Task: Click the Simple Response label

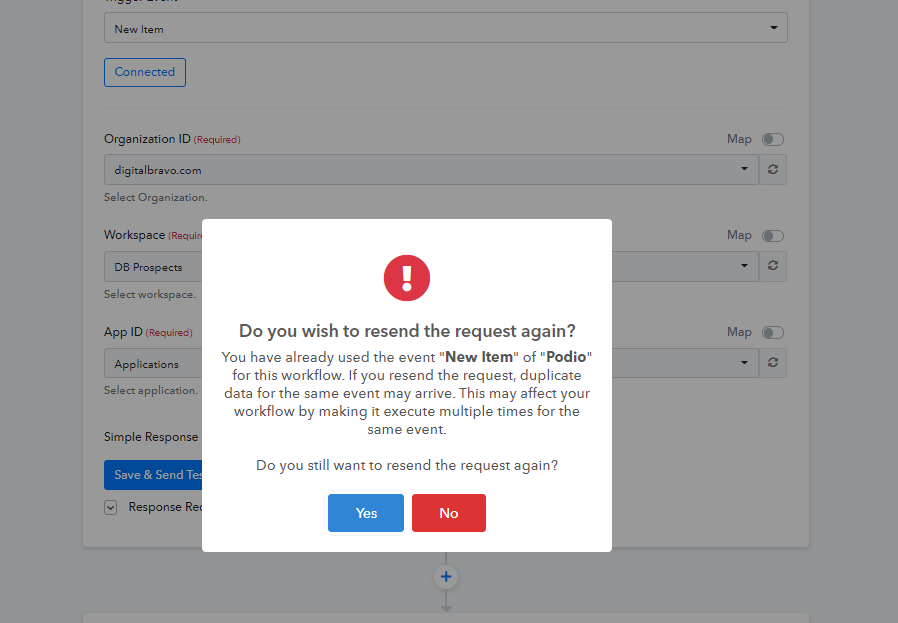Action: 151,437
